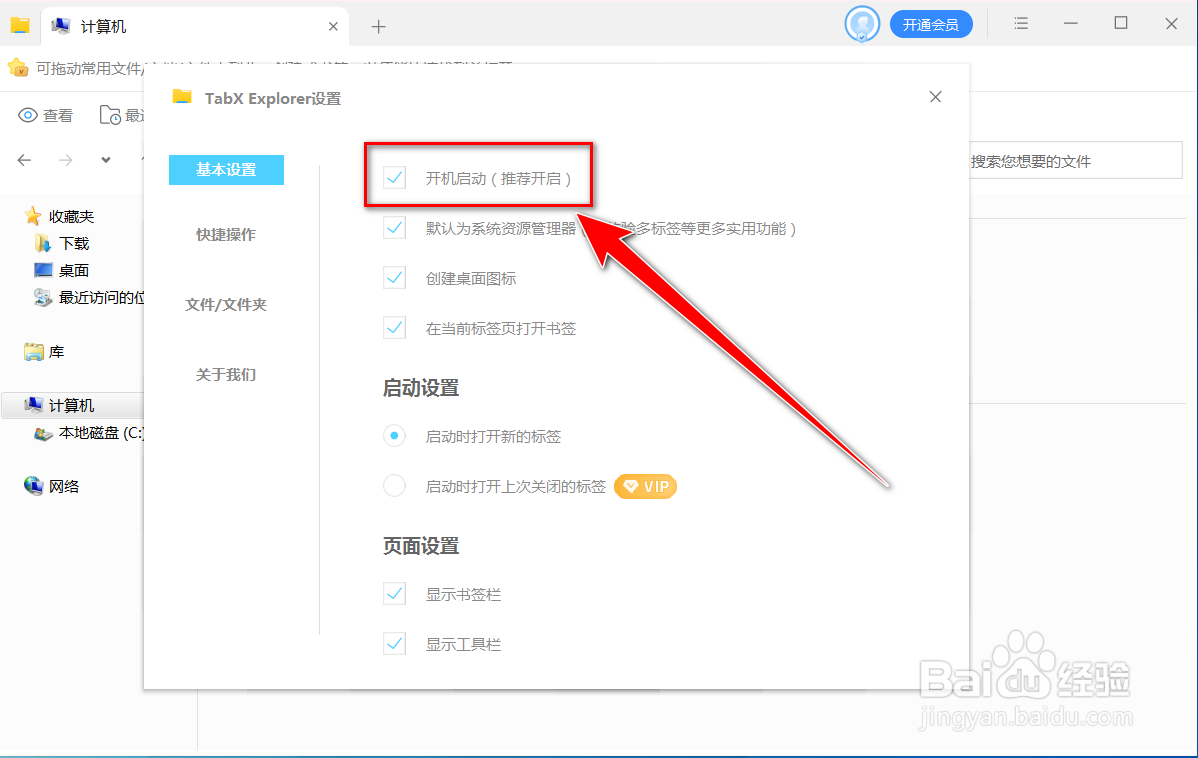The width and height of the screenshot is (1198, 758).
Task: Click the VIP badge
Action: click(646, 487)
